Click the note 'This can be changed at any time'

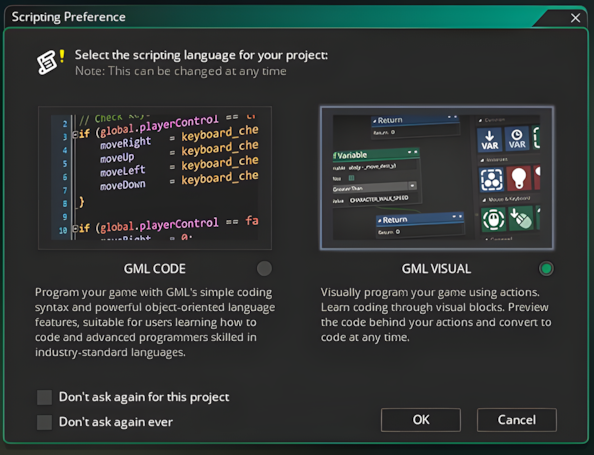coord(180,71)
